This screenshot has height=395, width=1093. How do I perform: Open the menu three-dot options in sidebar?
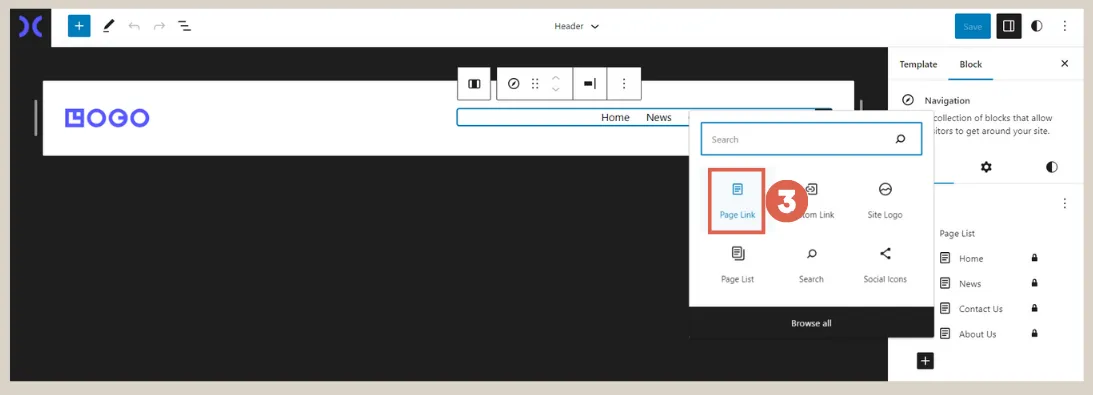pyautogui.click(x=1064, y=203)
